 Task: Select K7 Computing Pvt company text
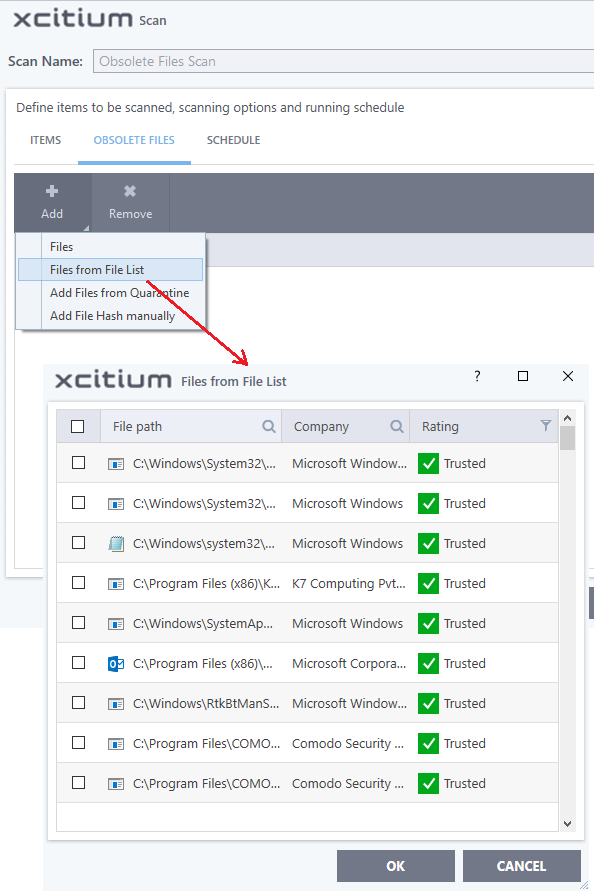coord(349,584)
